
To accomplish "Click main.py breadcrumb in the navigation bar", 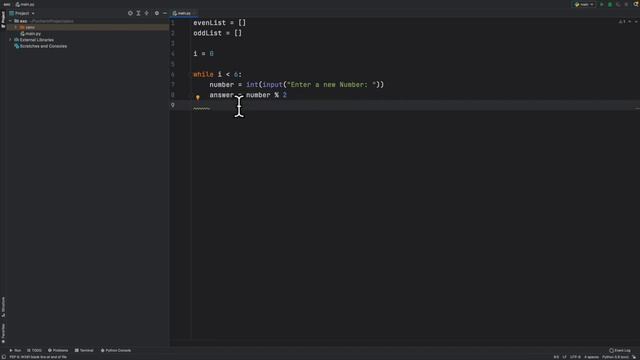I will (25, 4).
